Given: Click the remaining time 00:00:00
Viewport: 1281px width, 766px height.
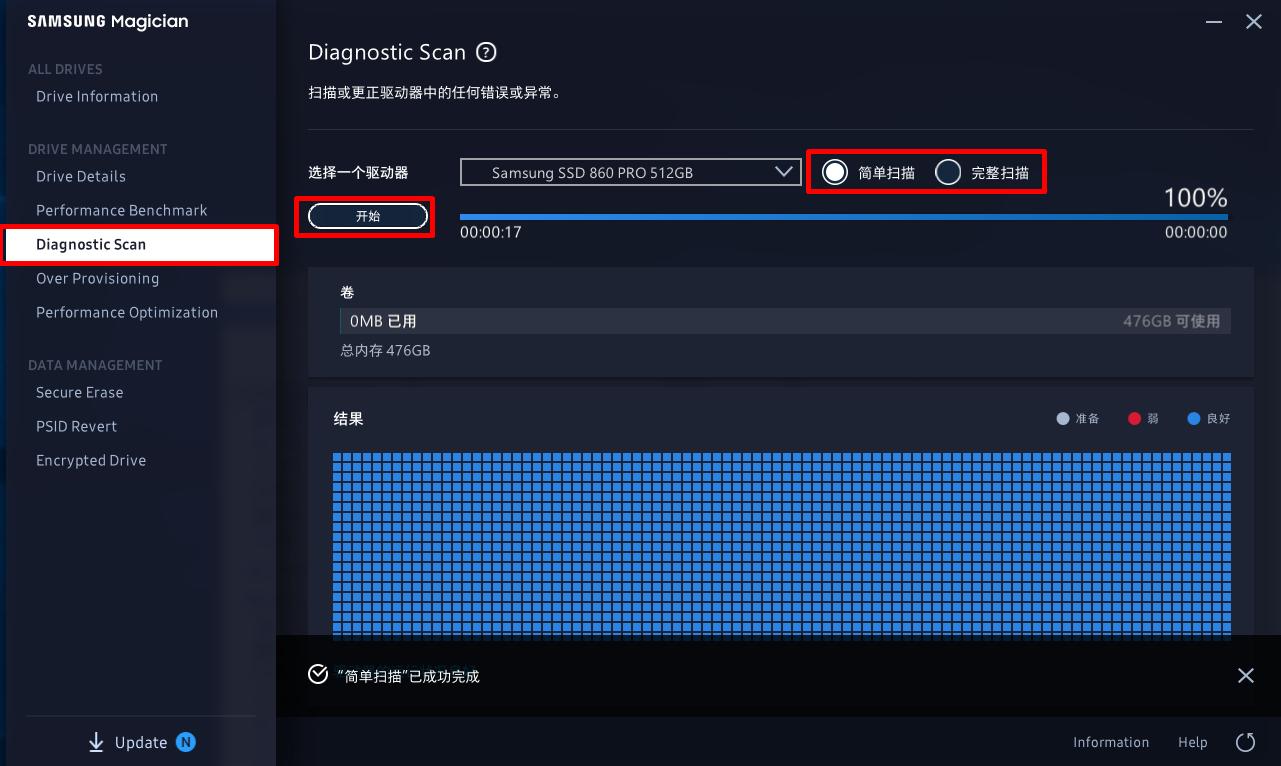Looking at the screenshot, I should click(1196, 233).
